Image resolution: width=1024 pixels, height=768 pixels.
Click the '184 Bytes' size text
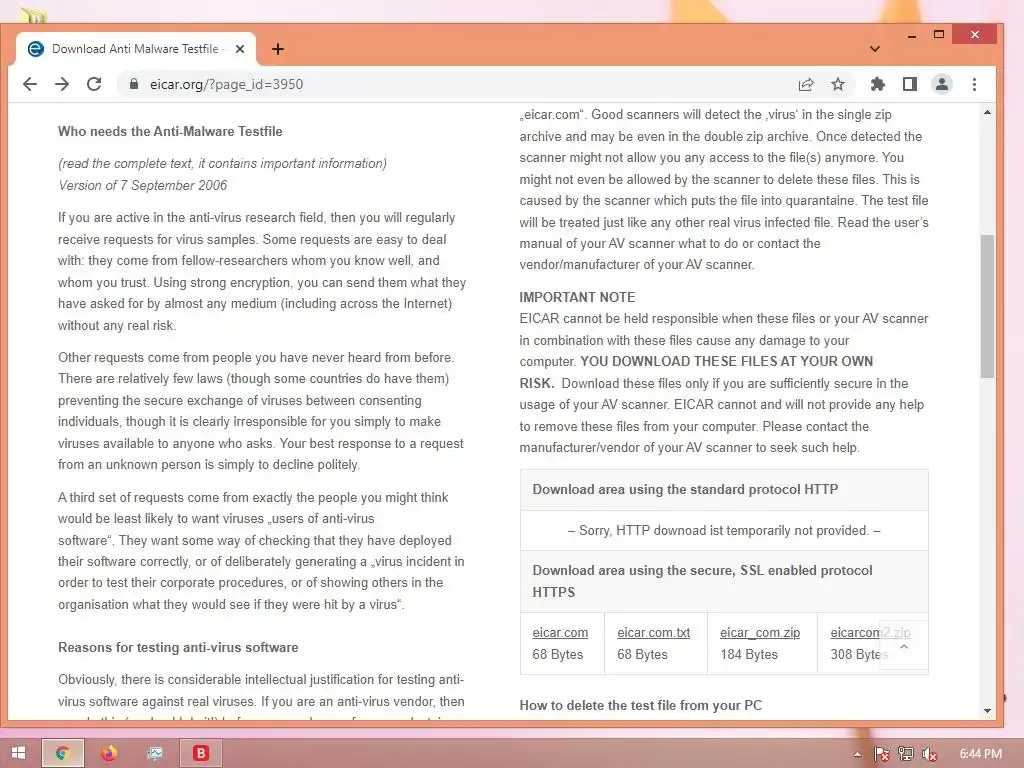(749, 654)
